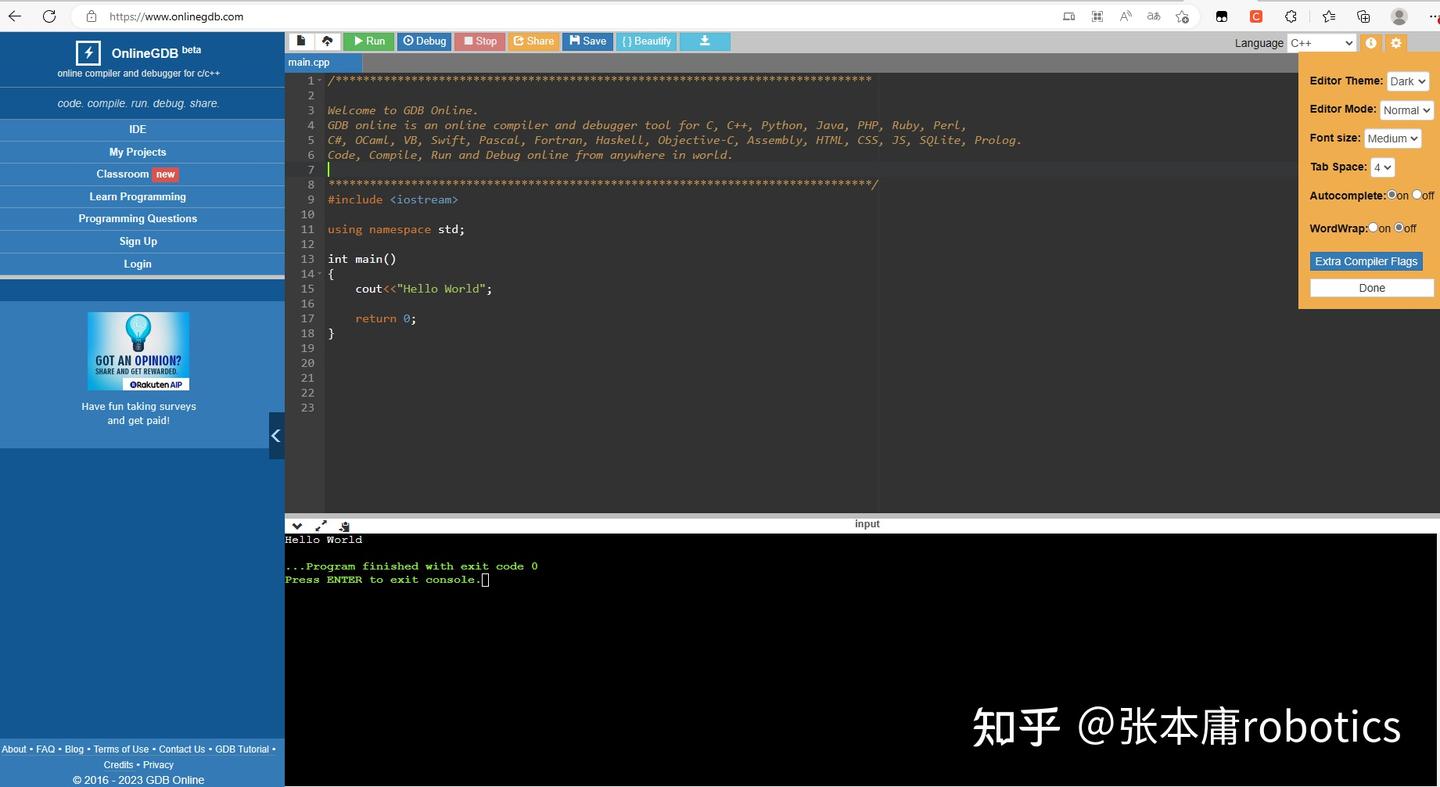Open the Editor Theme dropdown
1440x787 pixels.
1406,81
